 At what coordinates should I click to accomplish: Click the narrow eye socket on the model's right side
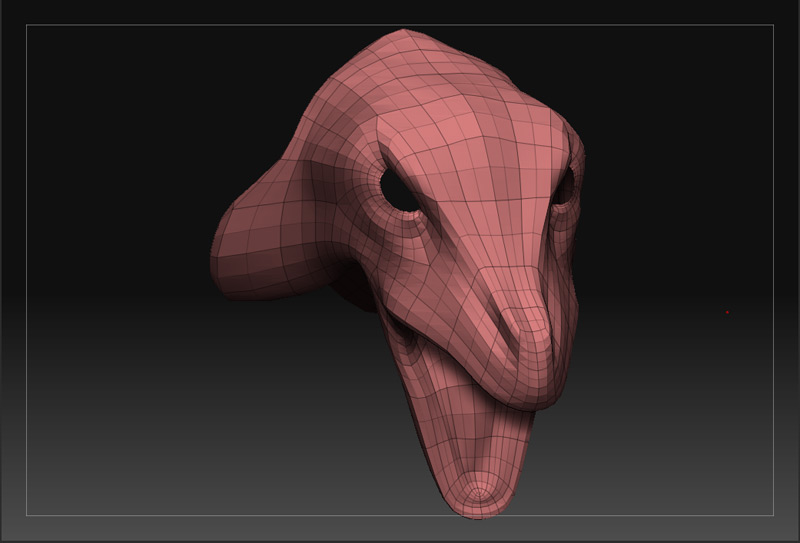[565, 186]
